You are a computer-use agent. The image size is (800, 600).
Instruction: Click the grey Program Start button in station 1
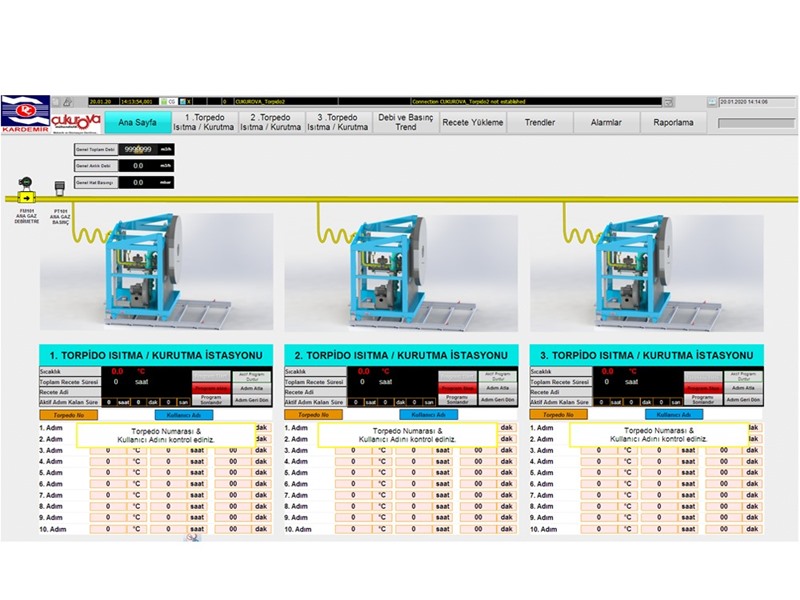(211, 377)
